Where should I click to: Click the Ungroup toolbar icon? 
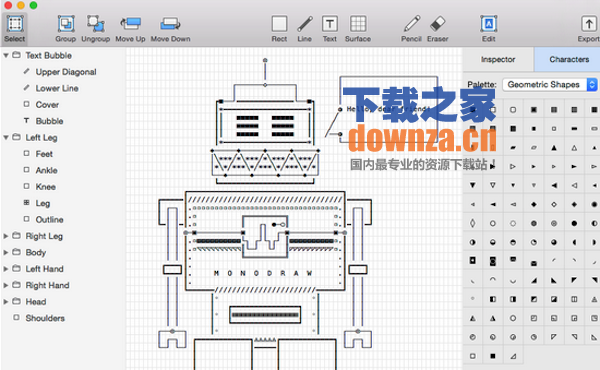coord(96,29)
